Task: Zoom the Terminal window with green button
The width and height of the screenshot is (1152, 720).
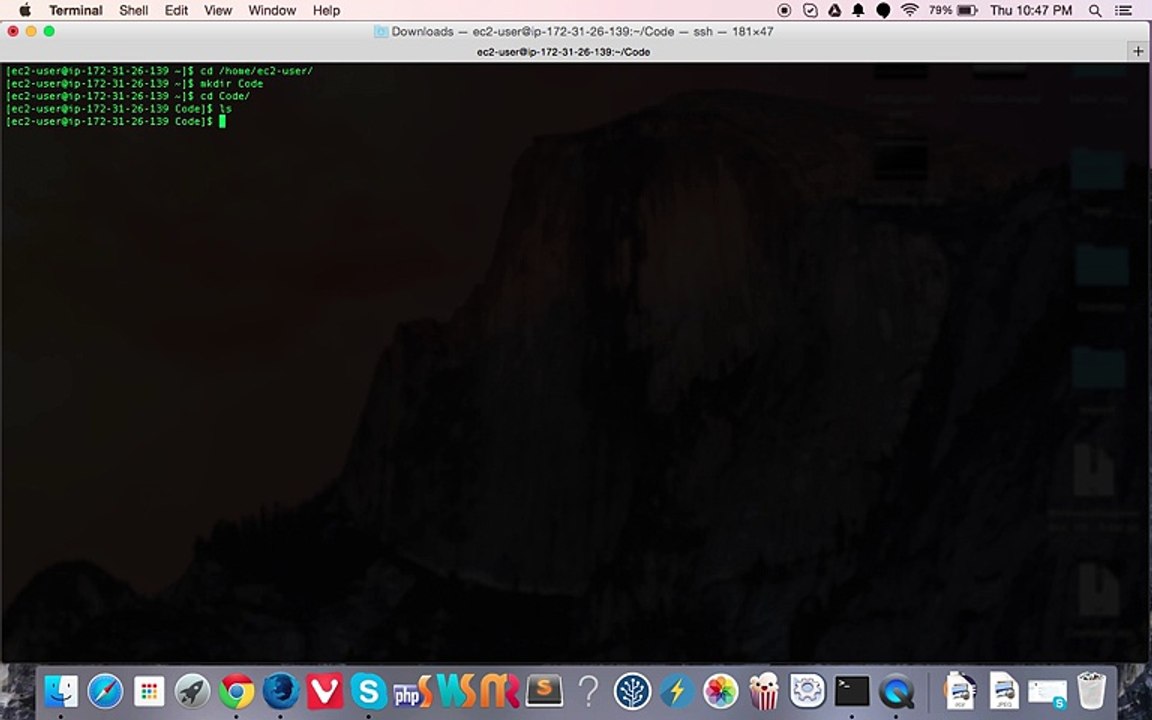Action: pyautogui.click(x=49, y=31)
